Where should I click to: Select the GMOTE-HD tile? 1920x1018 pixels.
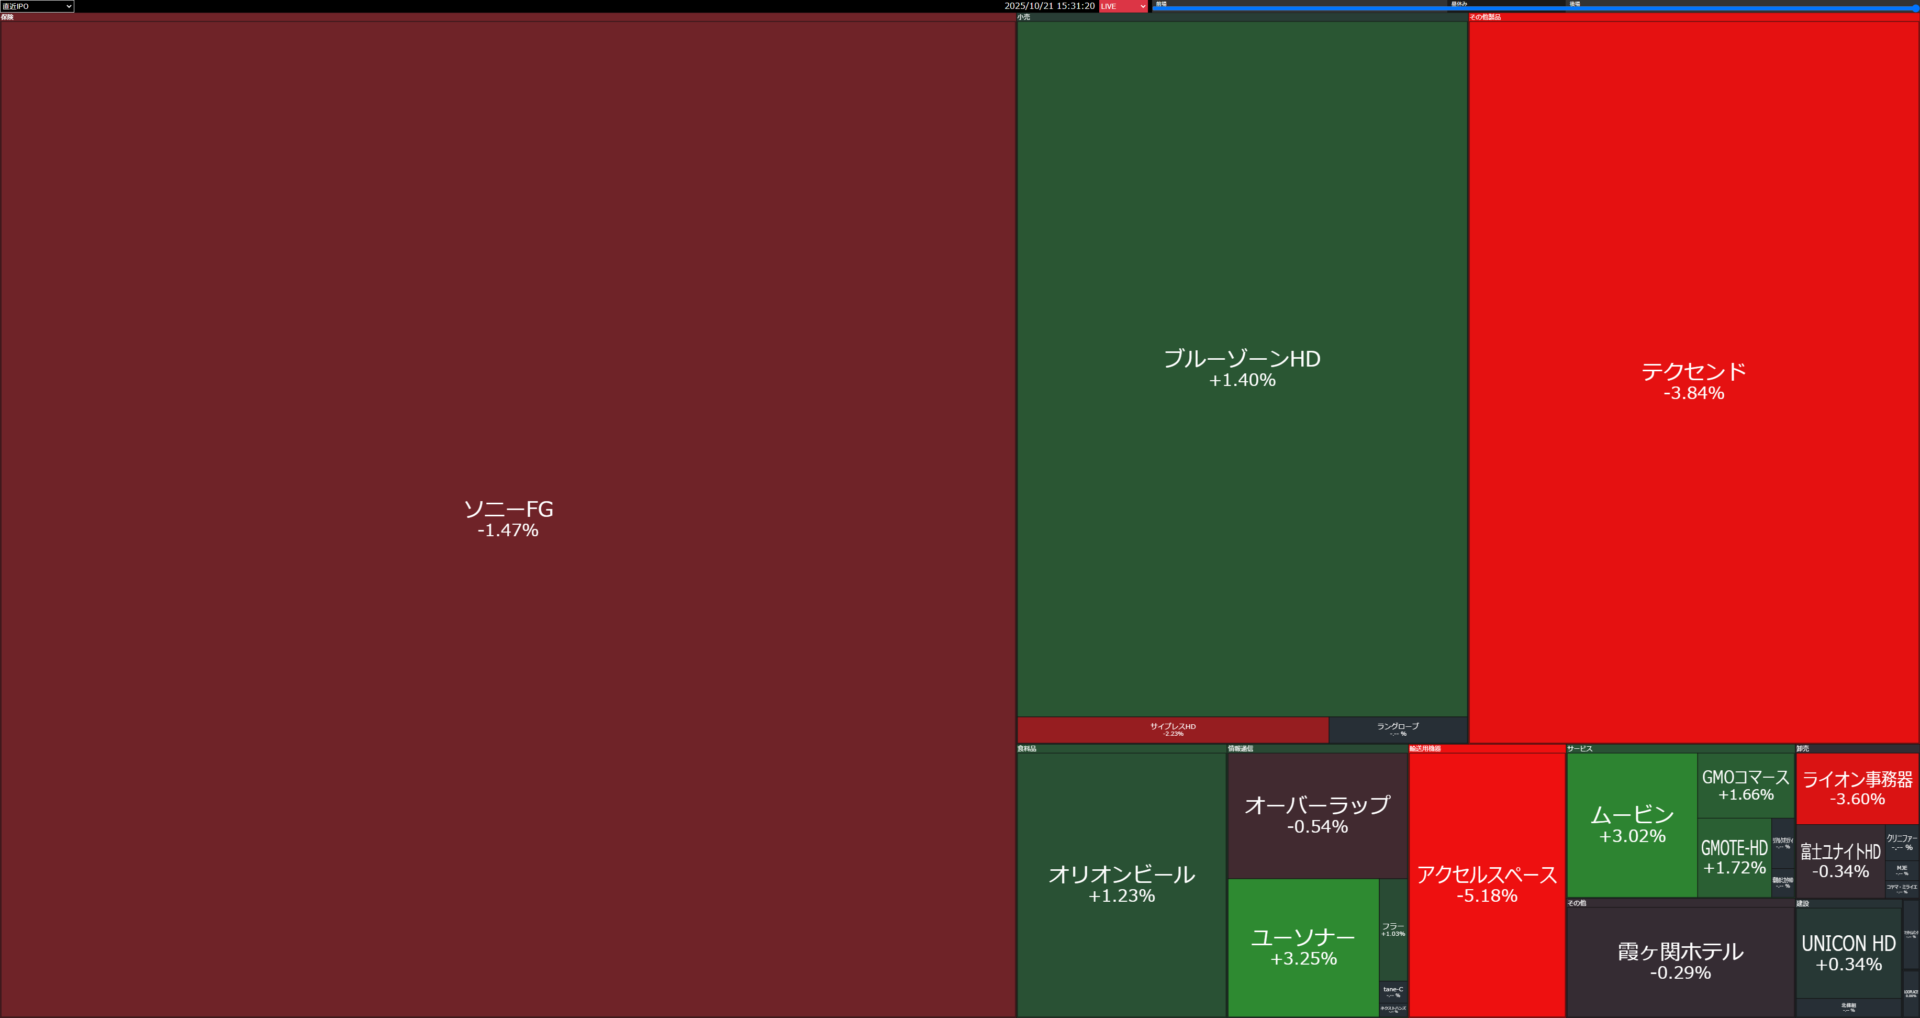(x=1734, y=857)
